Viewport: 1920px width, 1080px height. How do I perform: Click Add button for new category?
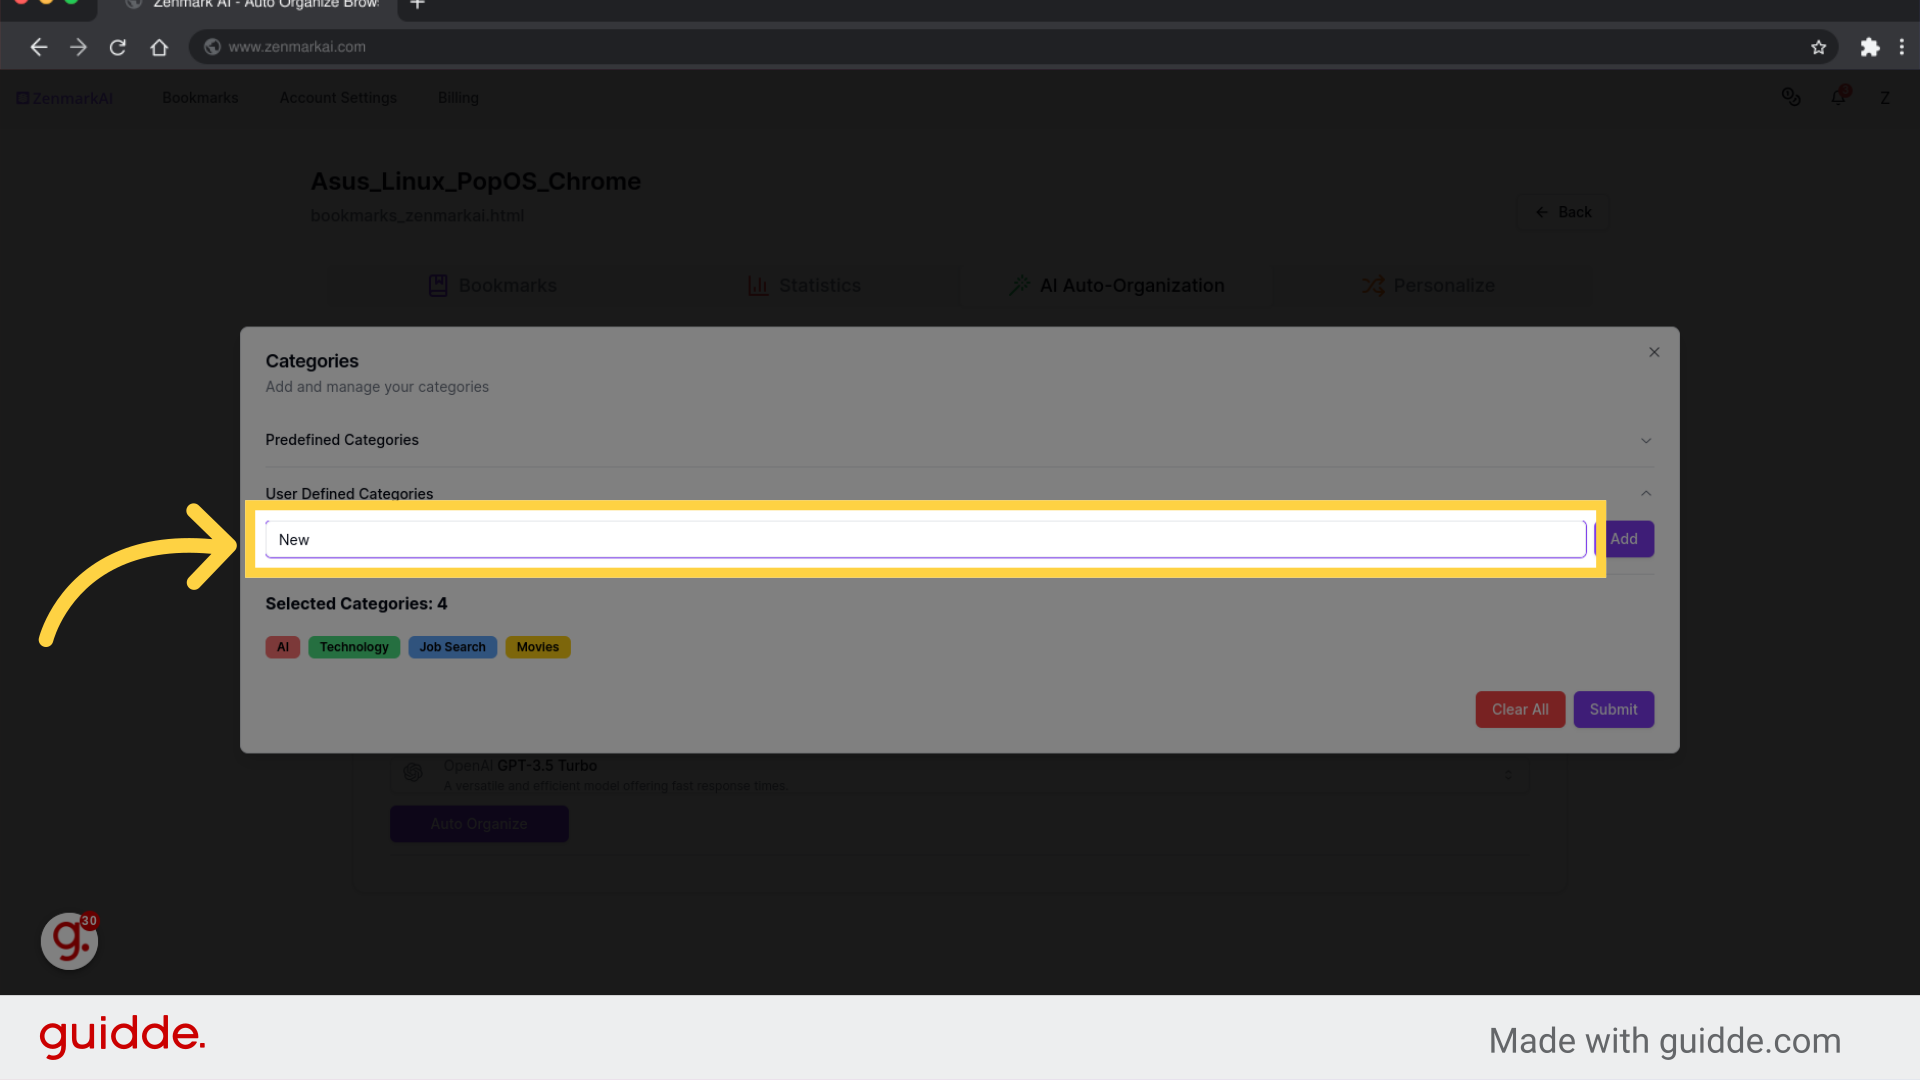pyautogui.click(x=1625, y=538)
